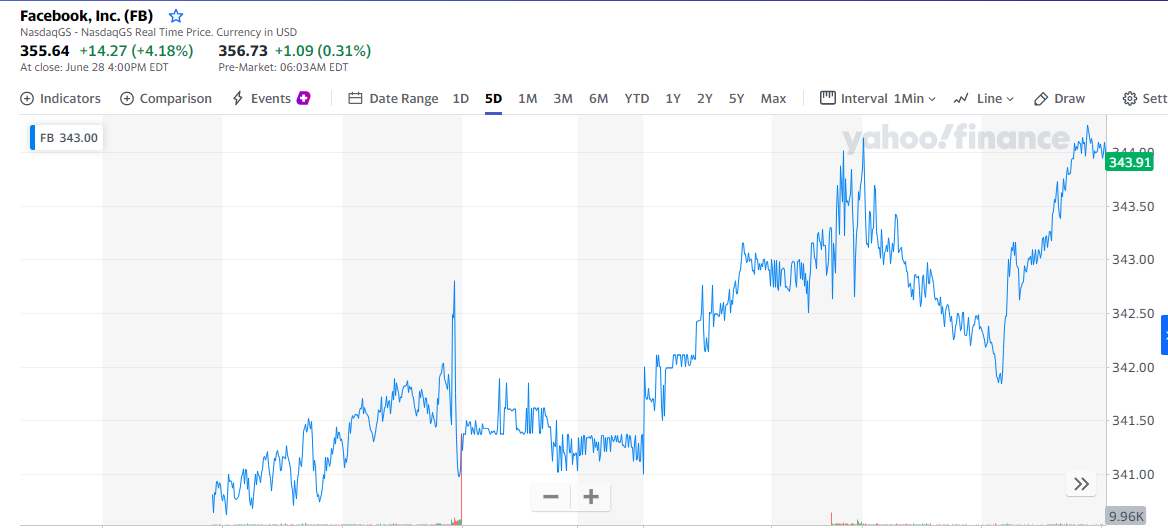Select the 3M time range
The image size is (1168, 528).
pos(562,98)
